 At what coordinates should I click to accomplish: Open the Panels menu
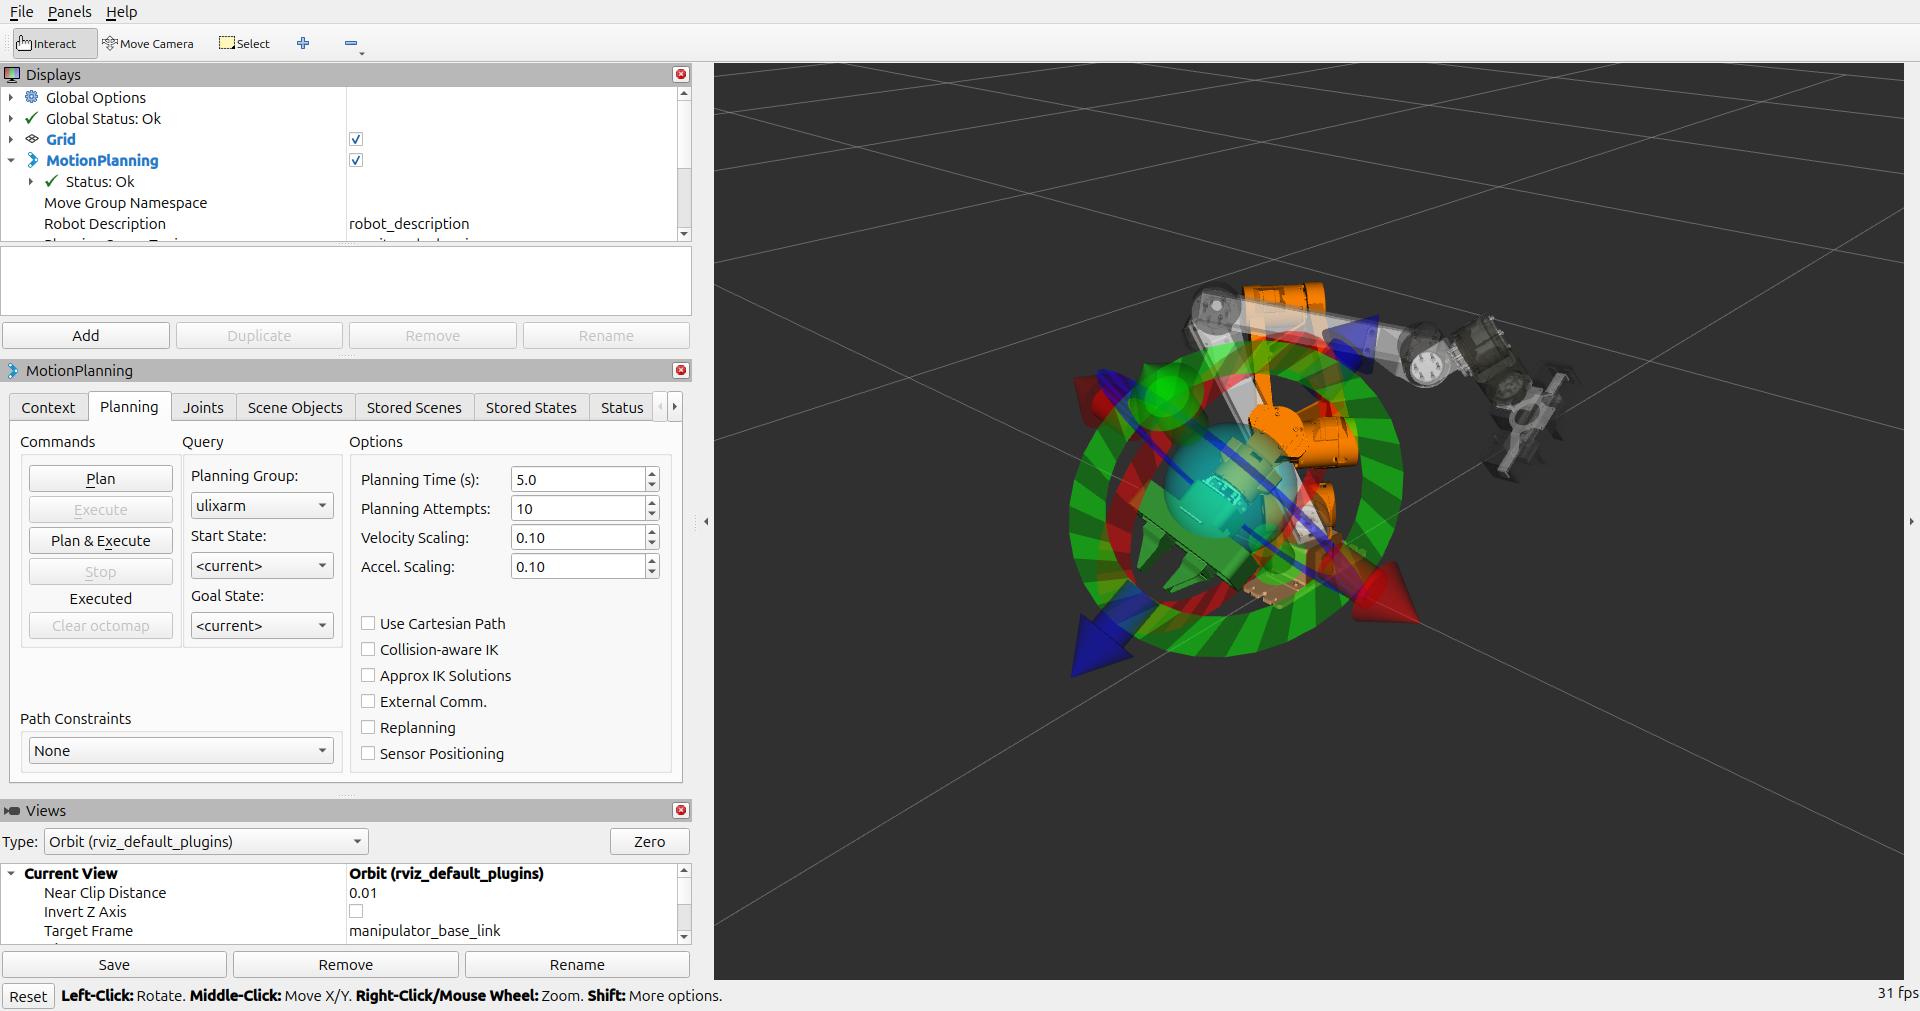click(x=69, y=12)
